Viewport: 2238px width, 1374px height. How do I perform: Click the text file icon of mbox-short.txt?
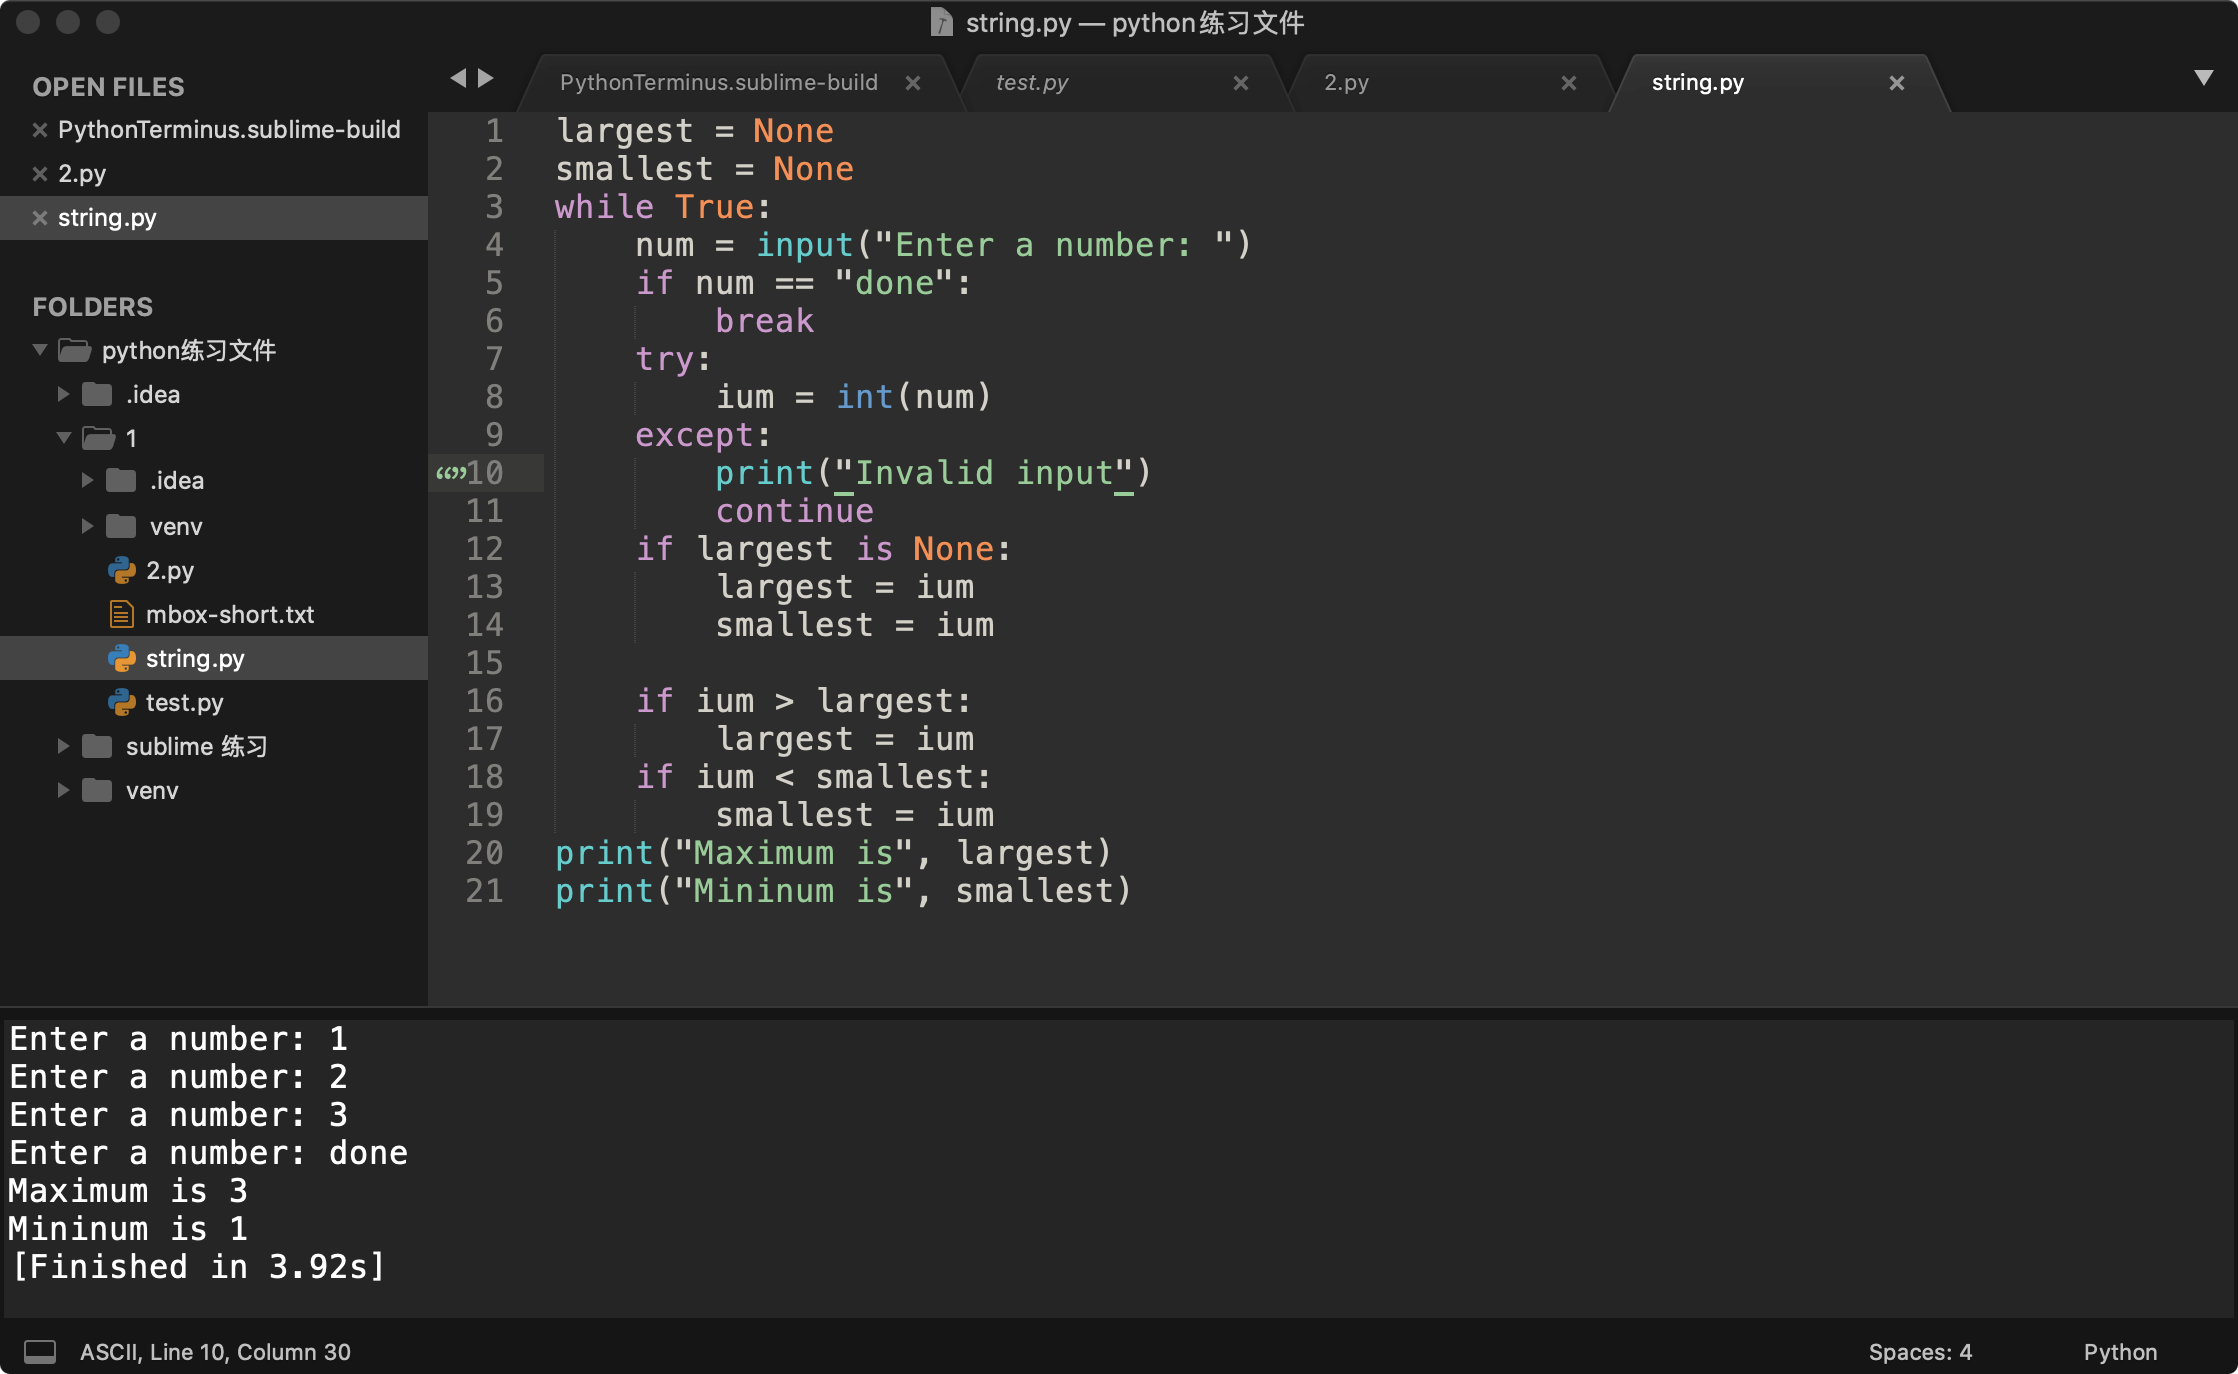coord(121,615)
